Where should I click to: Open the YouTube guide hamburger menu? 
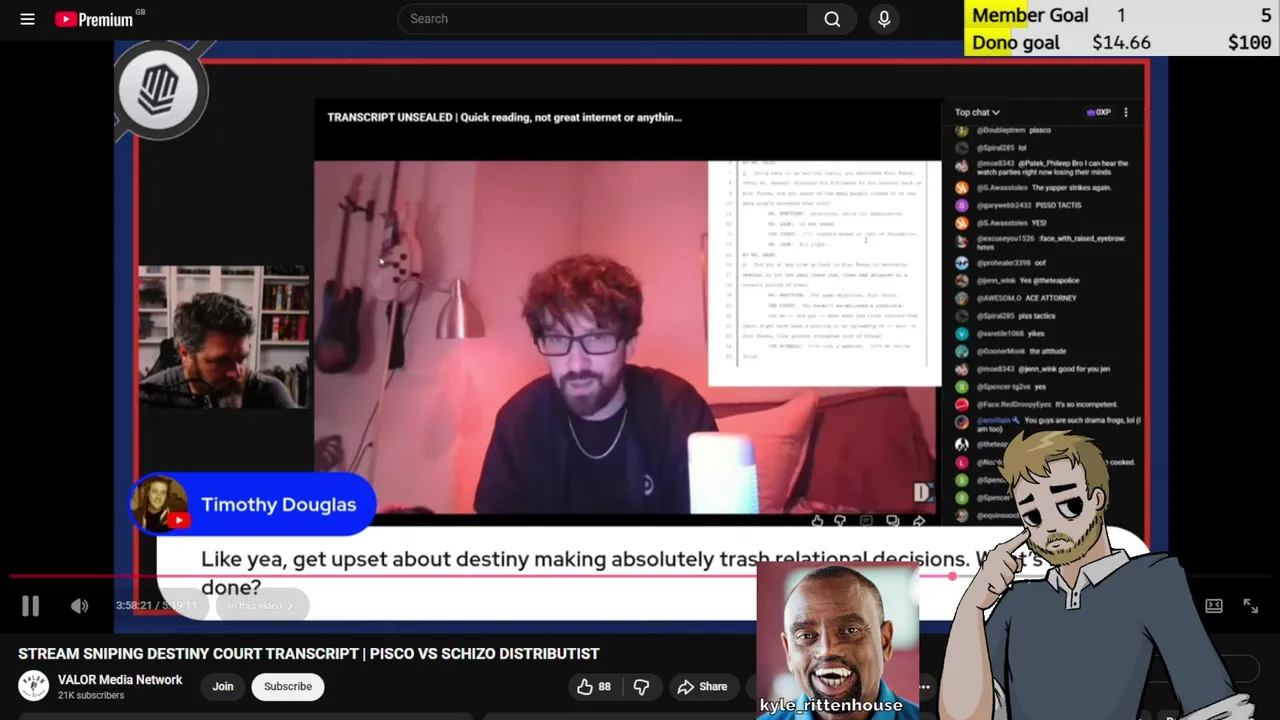[x=28, y=19]
